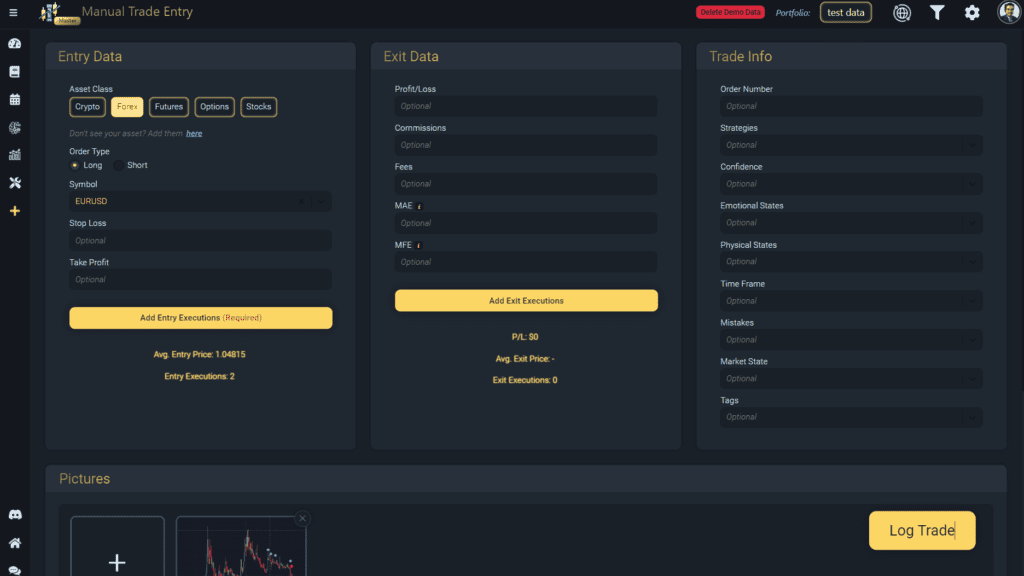Open the Discord icon in sidebar

point(14,514)
